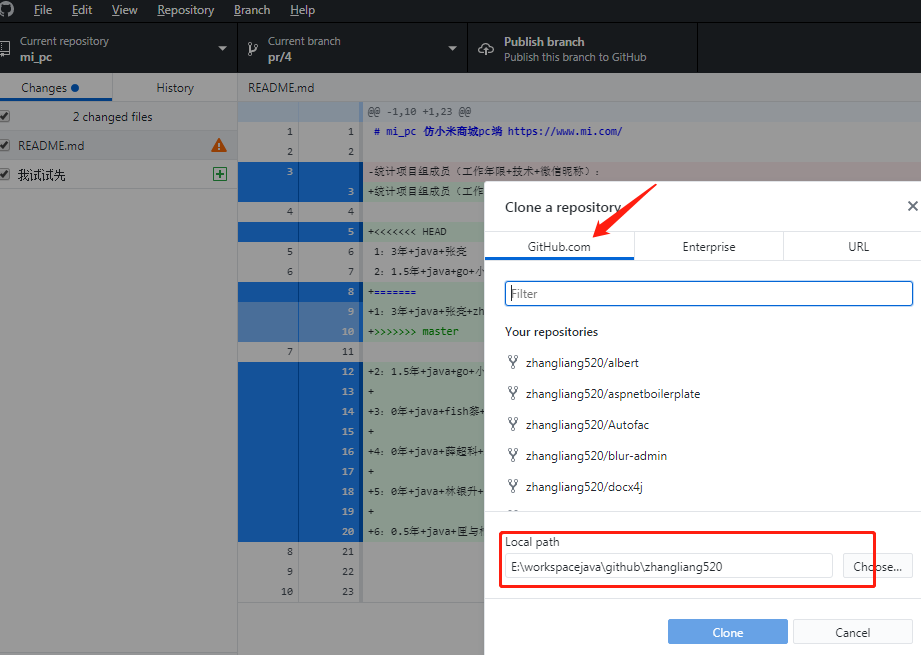921x655 pixels.
Task: Click the branch icon beside pr/4
Action: click(x=253, y=49)
